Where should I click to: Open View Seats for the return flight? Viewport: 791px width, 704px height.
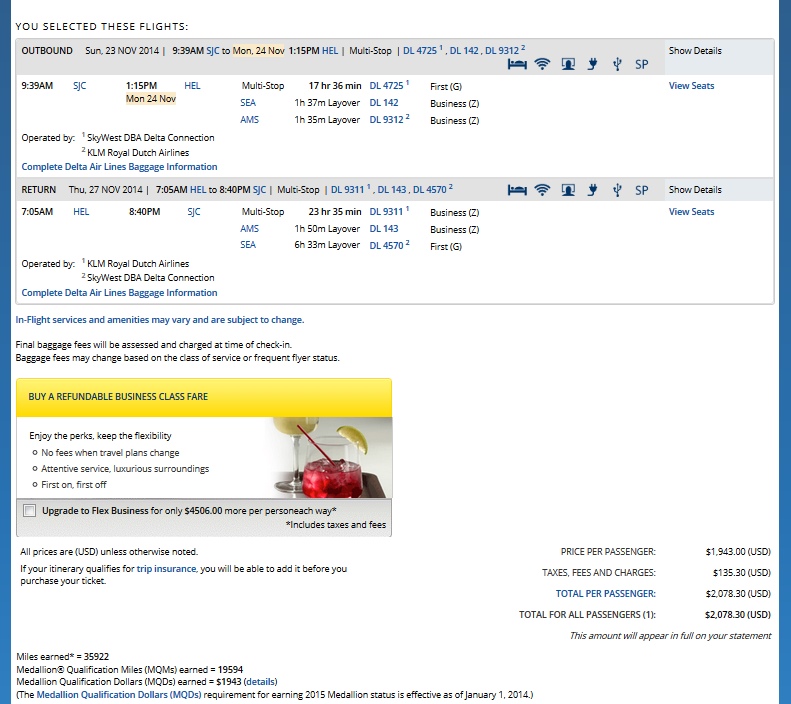click(691, 212)
